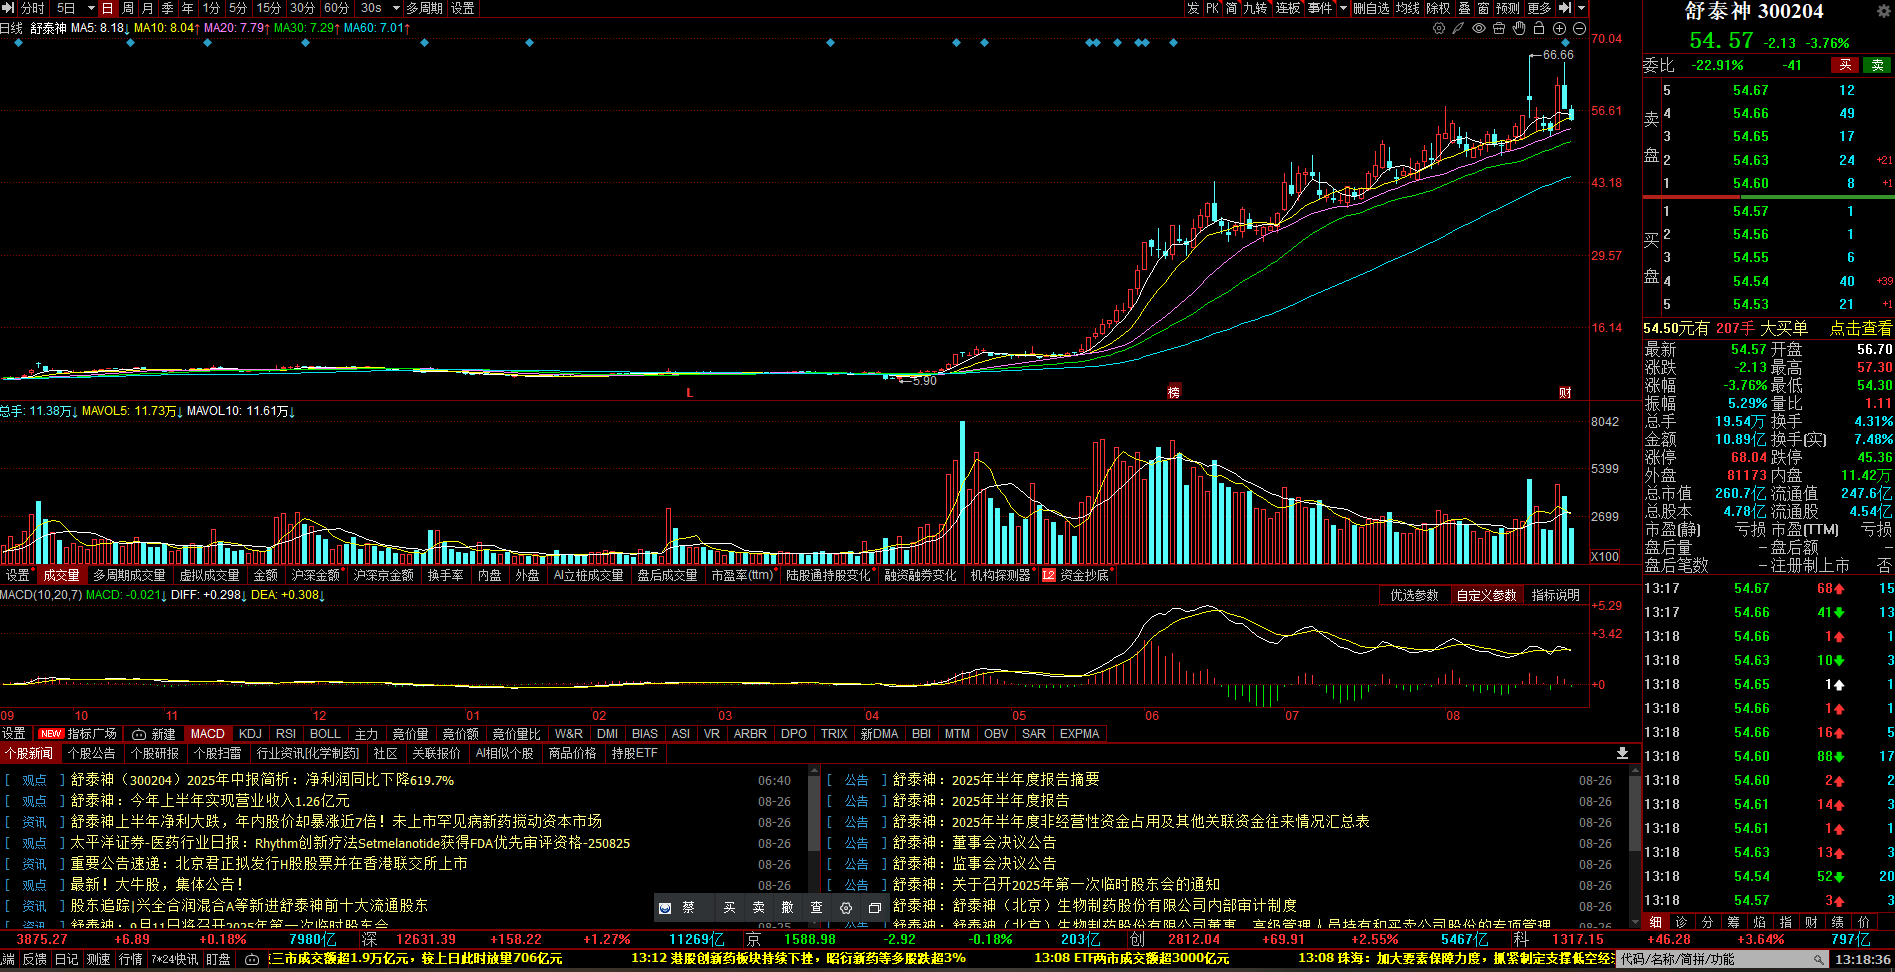Click the PK compare button

[1212, 8]
